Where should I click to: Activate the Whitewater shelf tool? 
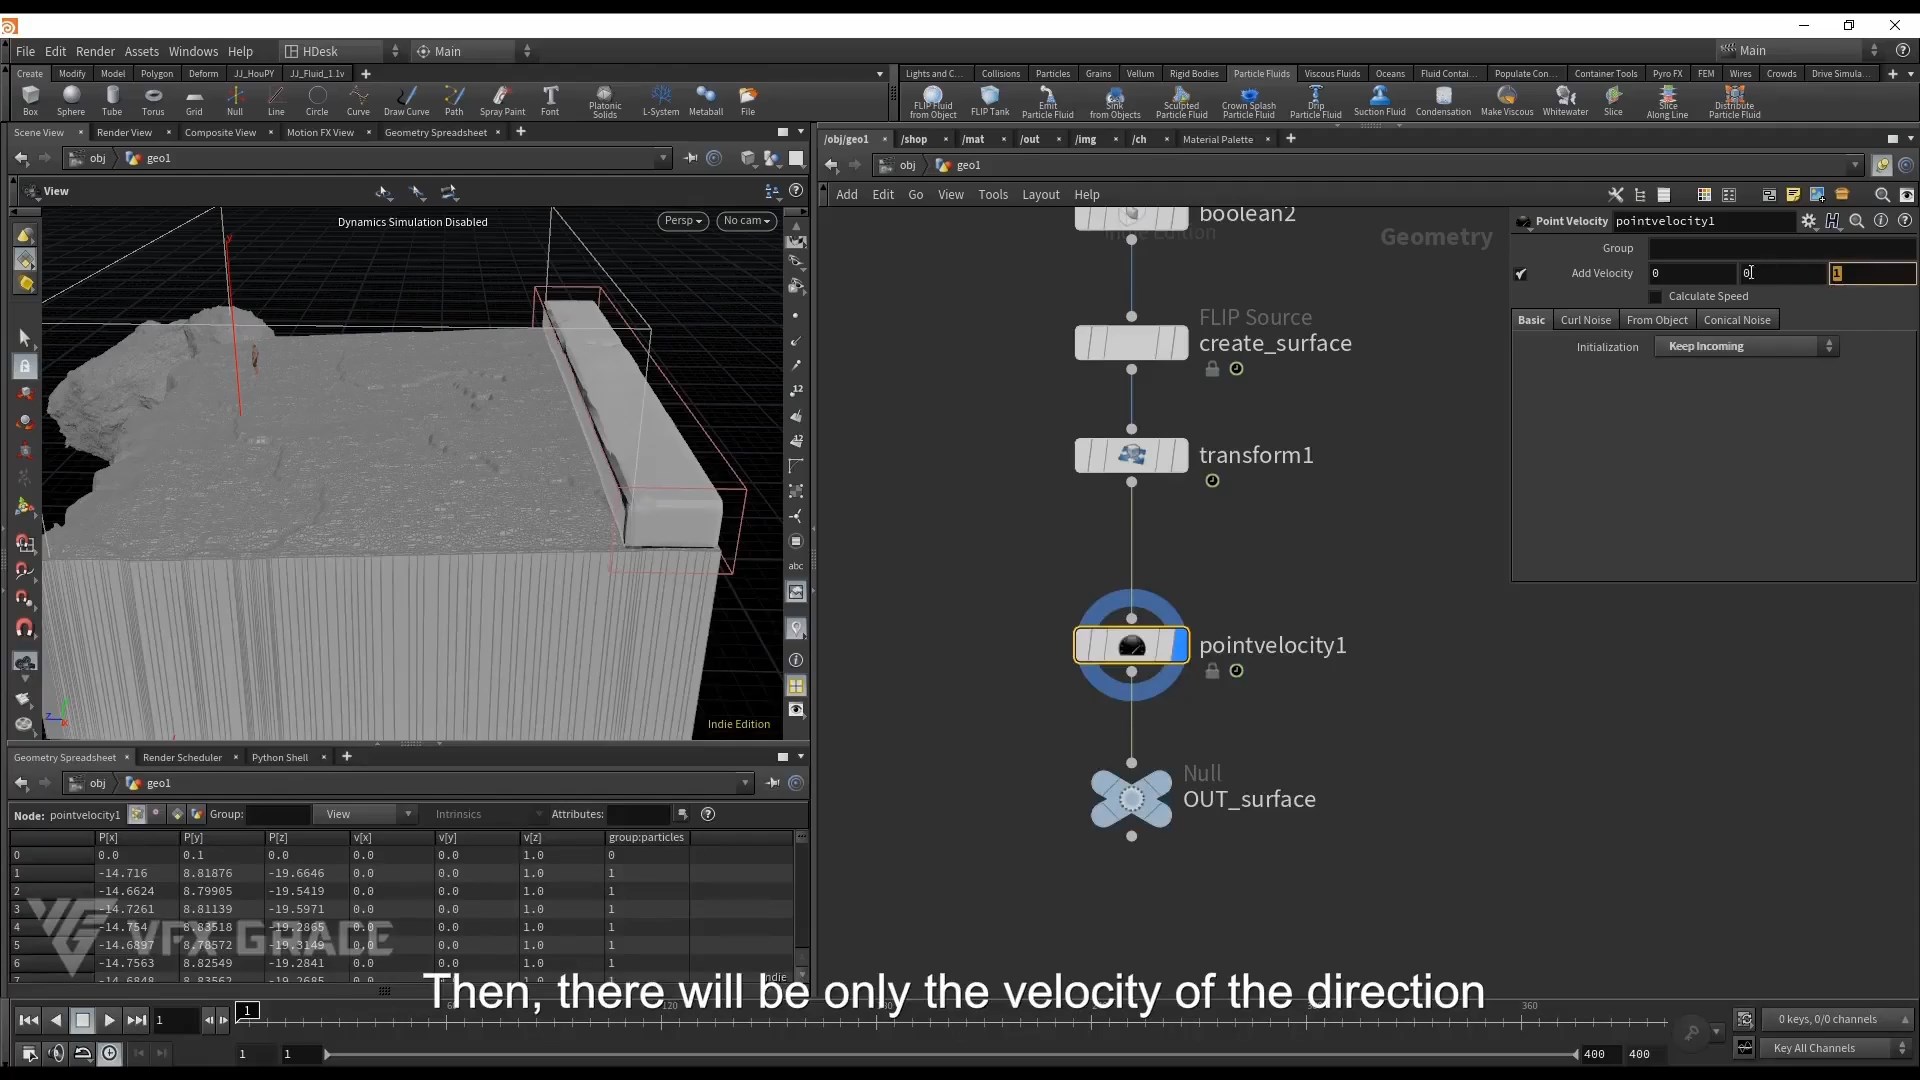tap(1565, 100)
